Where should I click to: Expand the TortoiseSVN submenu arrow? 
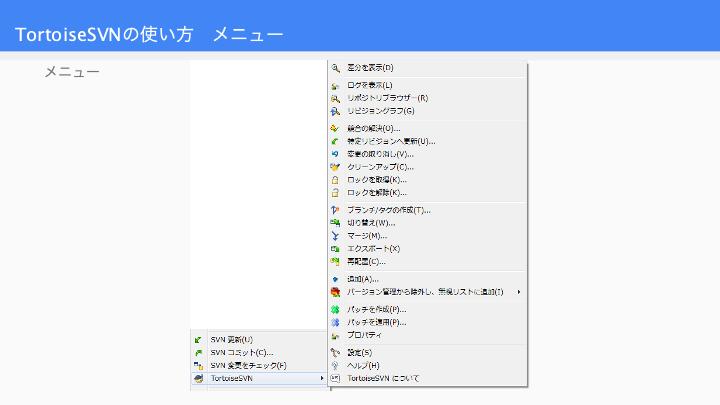tap(322, 378)
